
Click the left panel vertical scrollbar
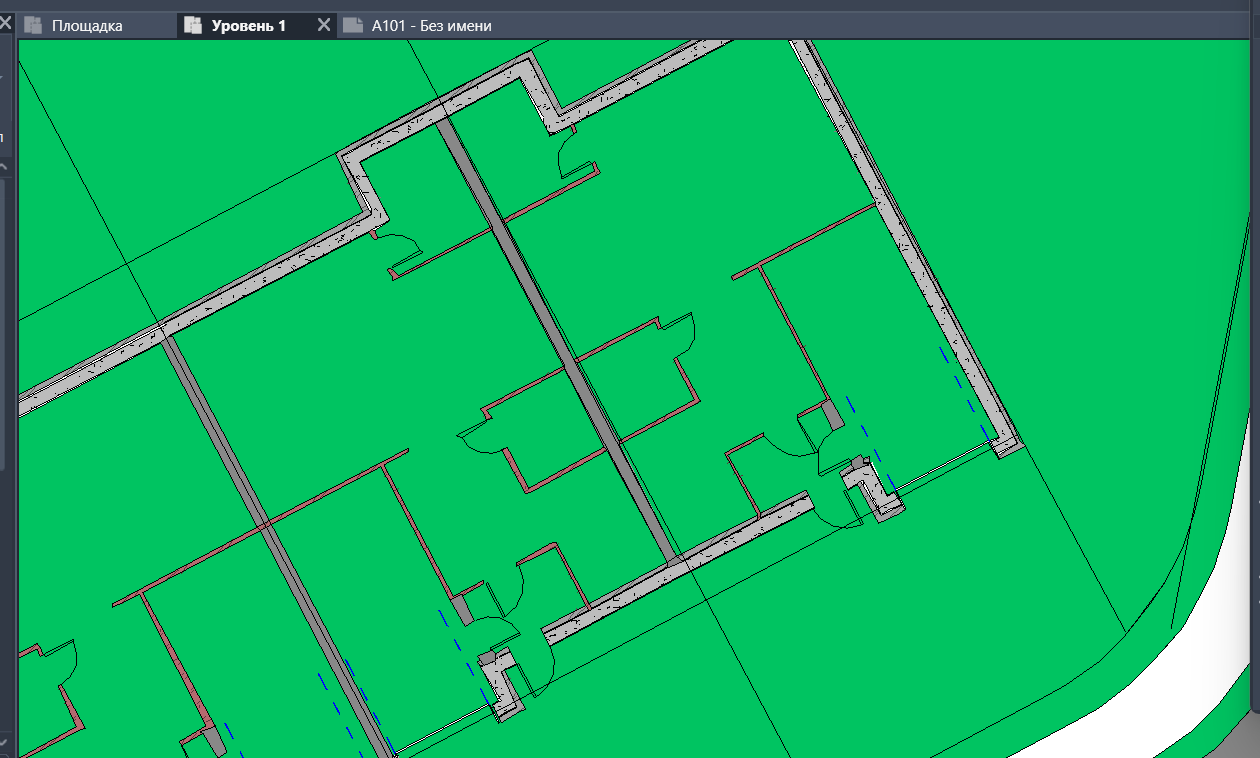point(3,320)
